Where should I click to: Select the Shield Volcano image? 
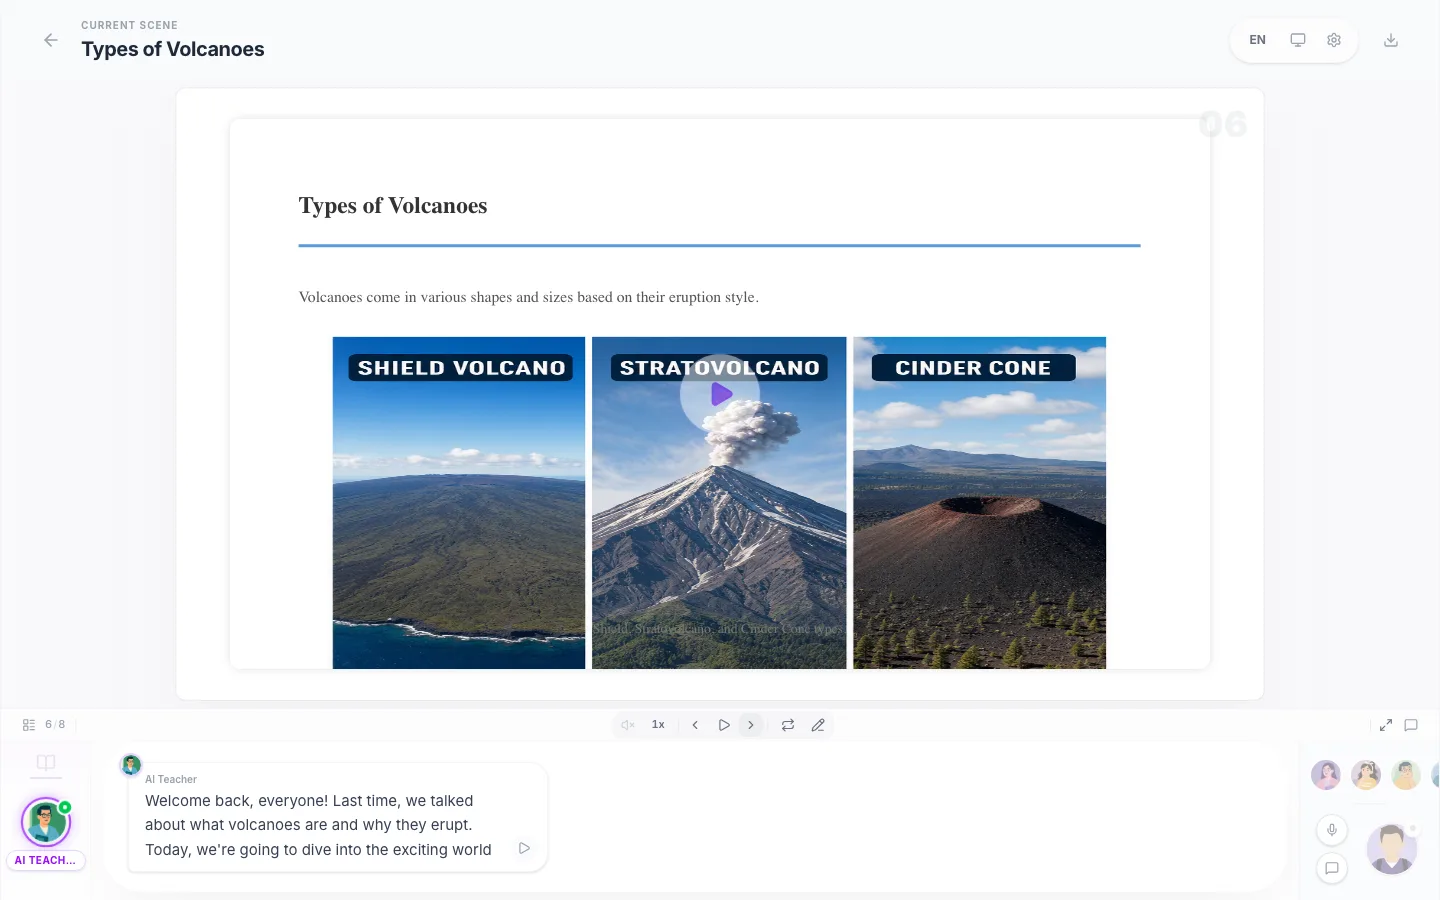click(459, 503)
